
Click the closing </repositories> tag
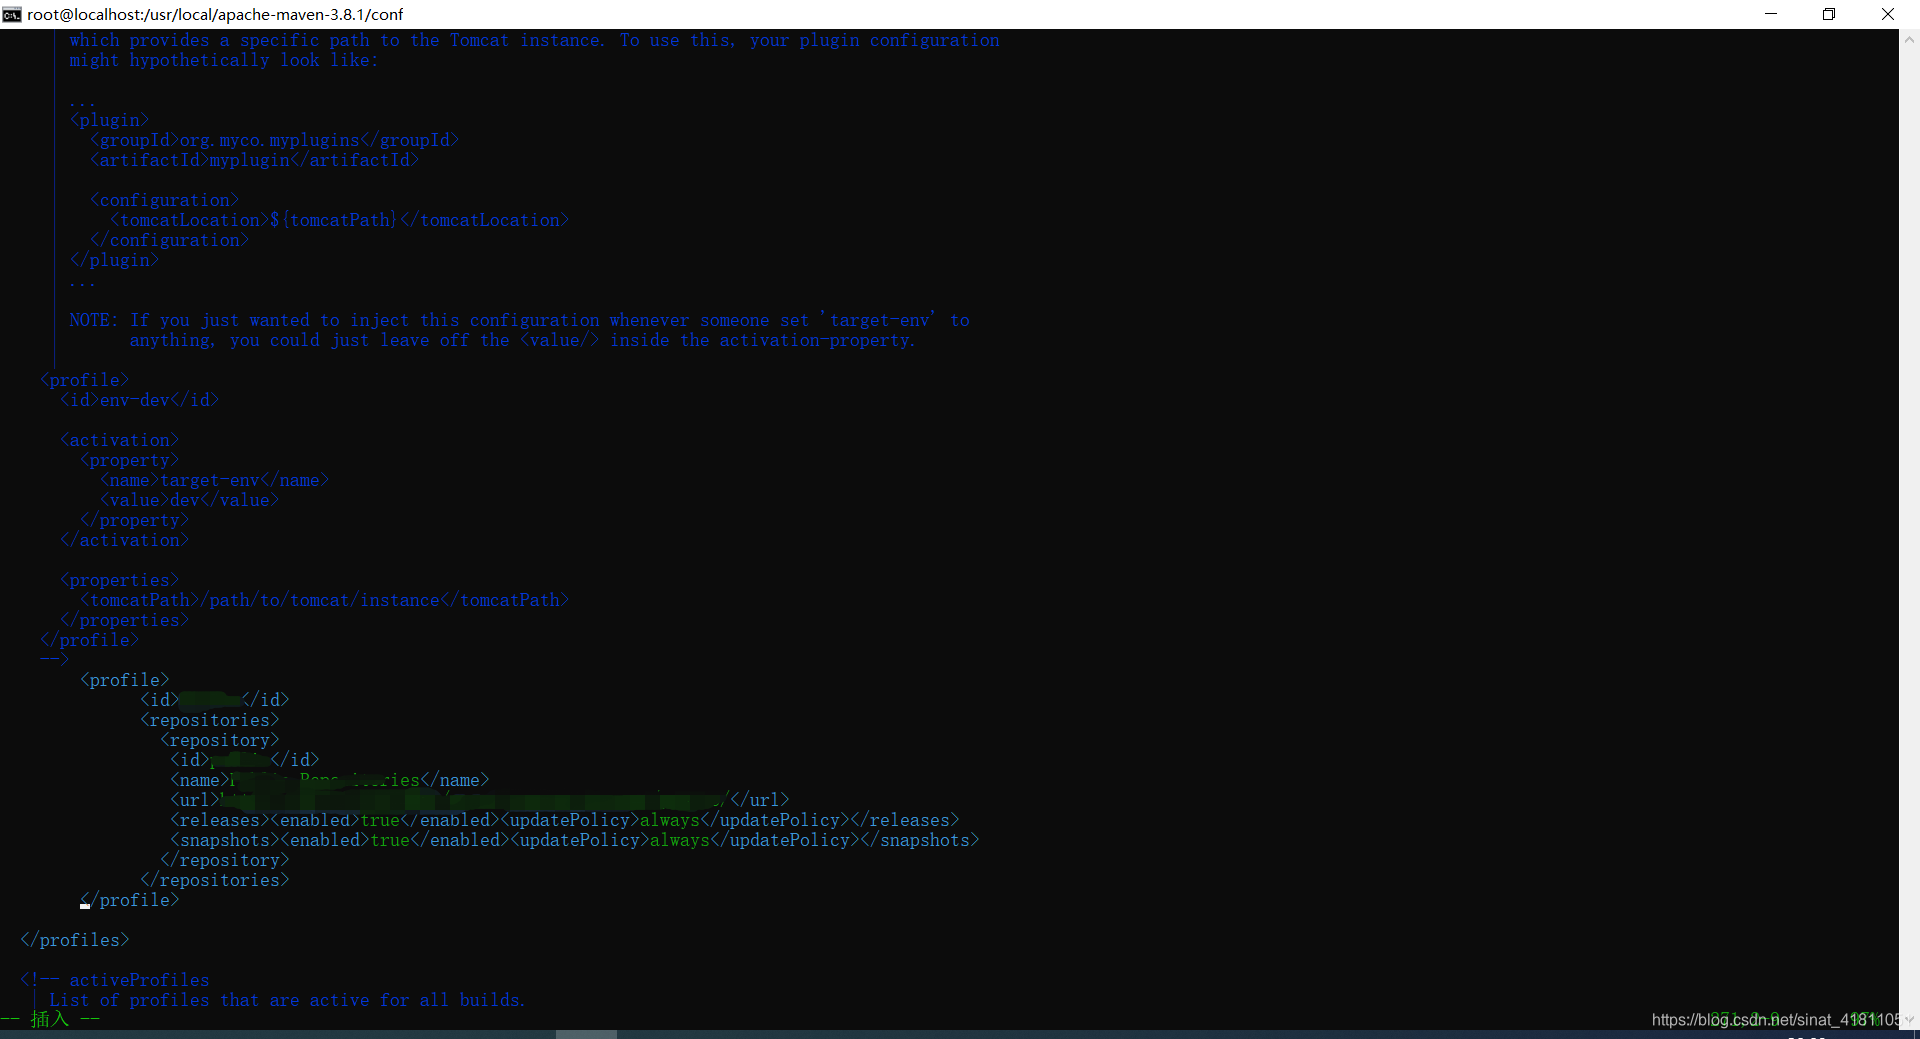(214, 880)
